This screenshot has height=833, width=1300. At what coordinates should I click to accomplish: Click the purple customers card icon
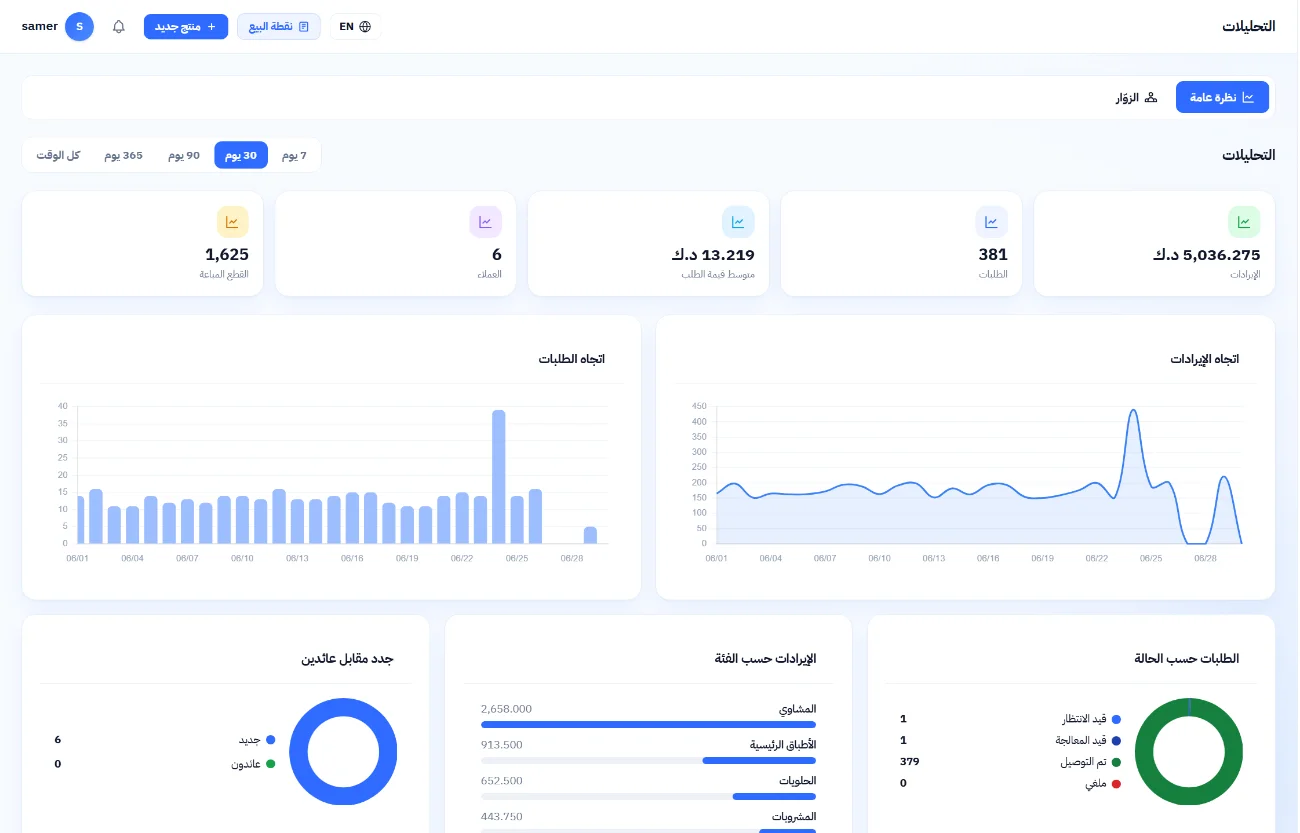pyautogui.click(x=485, y=222)
